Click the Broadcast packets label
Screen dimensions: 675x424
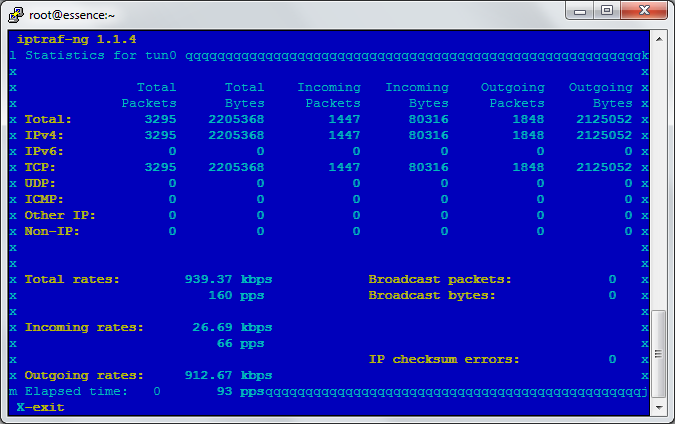tap(440, 279)
